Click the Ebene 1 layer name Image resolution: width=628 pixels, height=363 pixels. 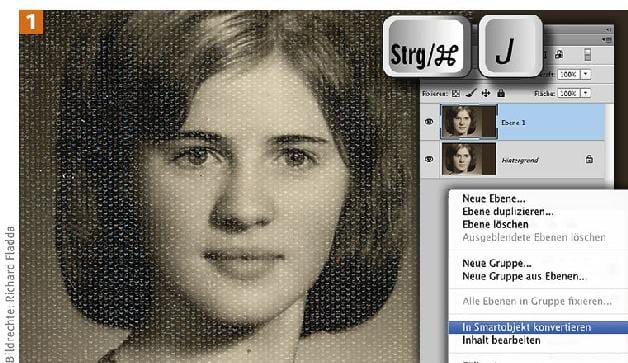[x=513, y=123]
